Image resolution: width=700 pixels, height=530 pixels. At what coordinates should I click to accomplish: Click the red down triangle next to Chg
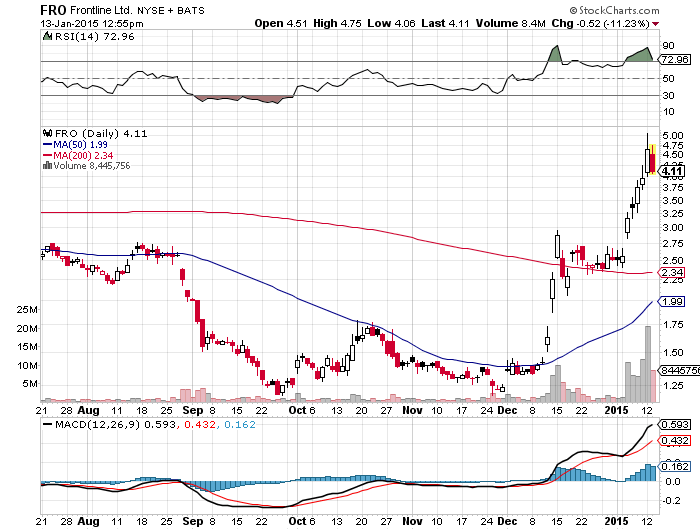pyautogui.click(x=655, y=24)
